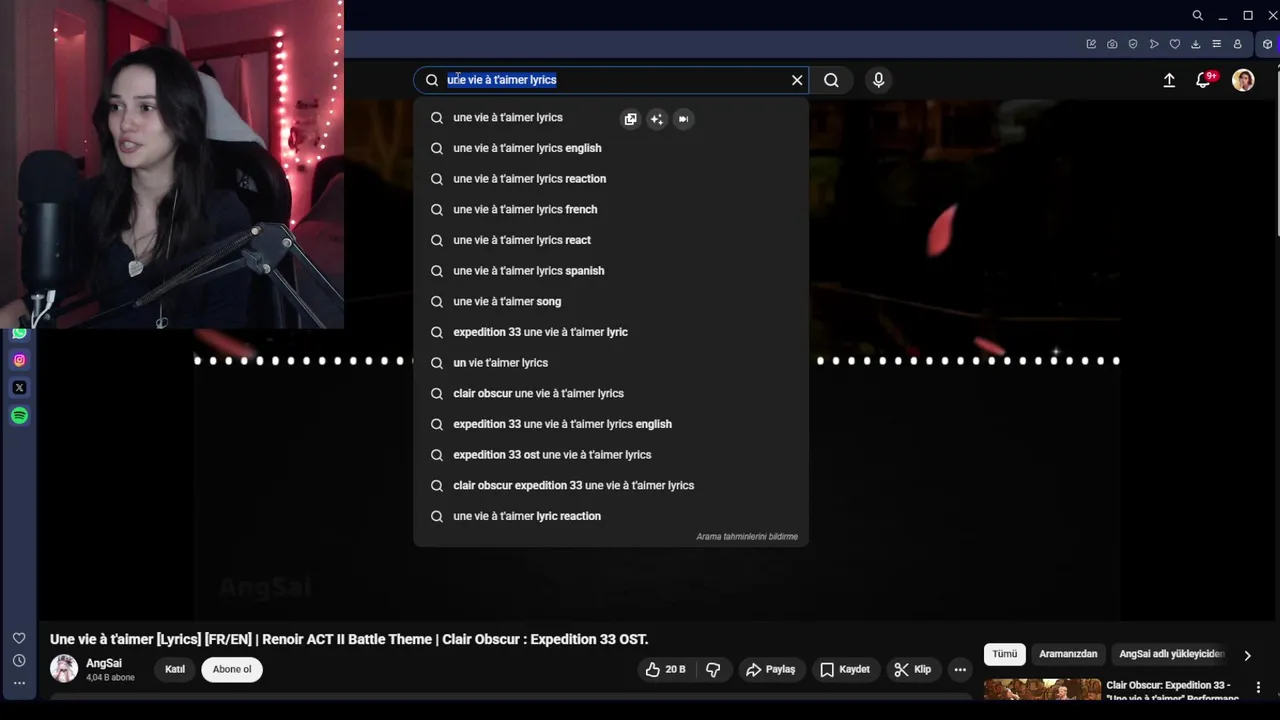Click the shield privacy protection icon
Screen dimensions: 1280x720
tap(1133, 44)
